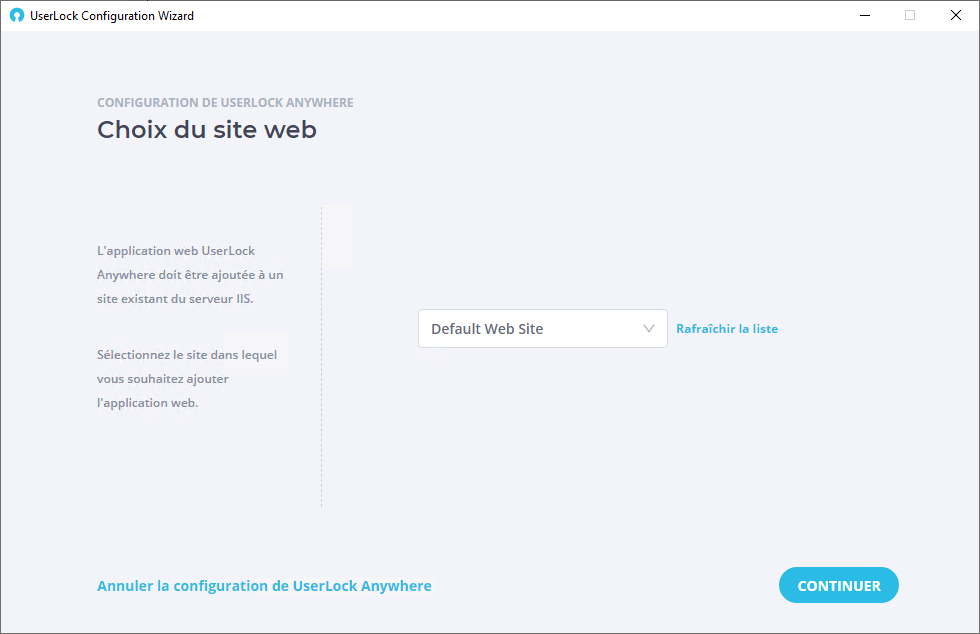Viewport: 980px width, 634px height.
Task: Click the text Sélectionnez le site dans lequel
Action: pyautogui.click(x=187, y=355)
